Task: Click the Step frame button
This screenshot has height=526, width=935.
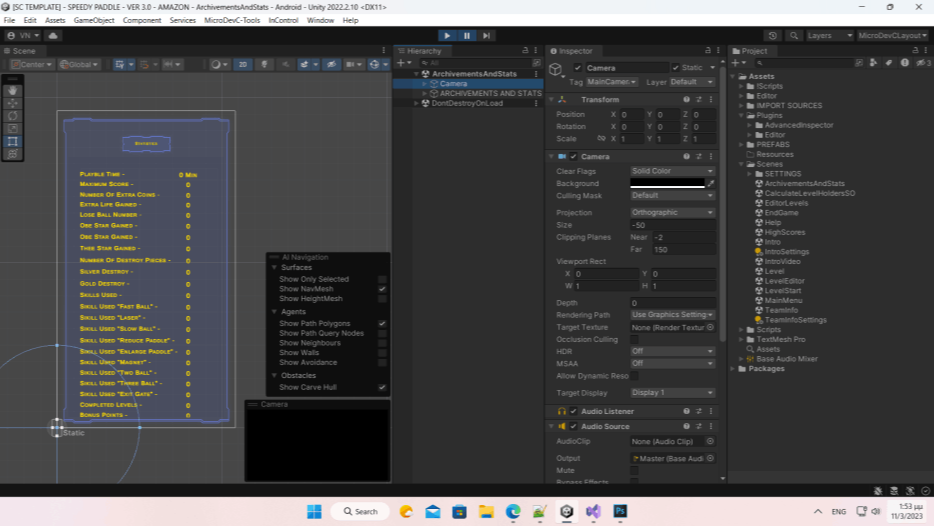Action: (487, 36)
